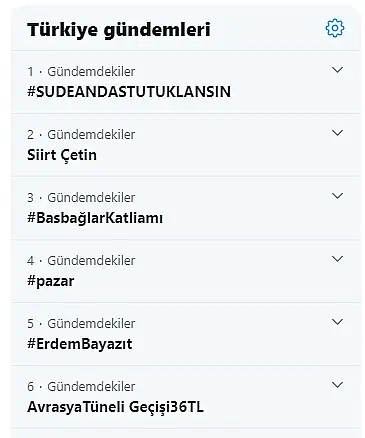Choose the '5 · Gündemdekiler' rank label
Screen dimensions: 365x438
click(81, 324)
